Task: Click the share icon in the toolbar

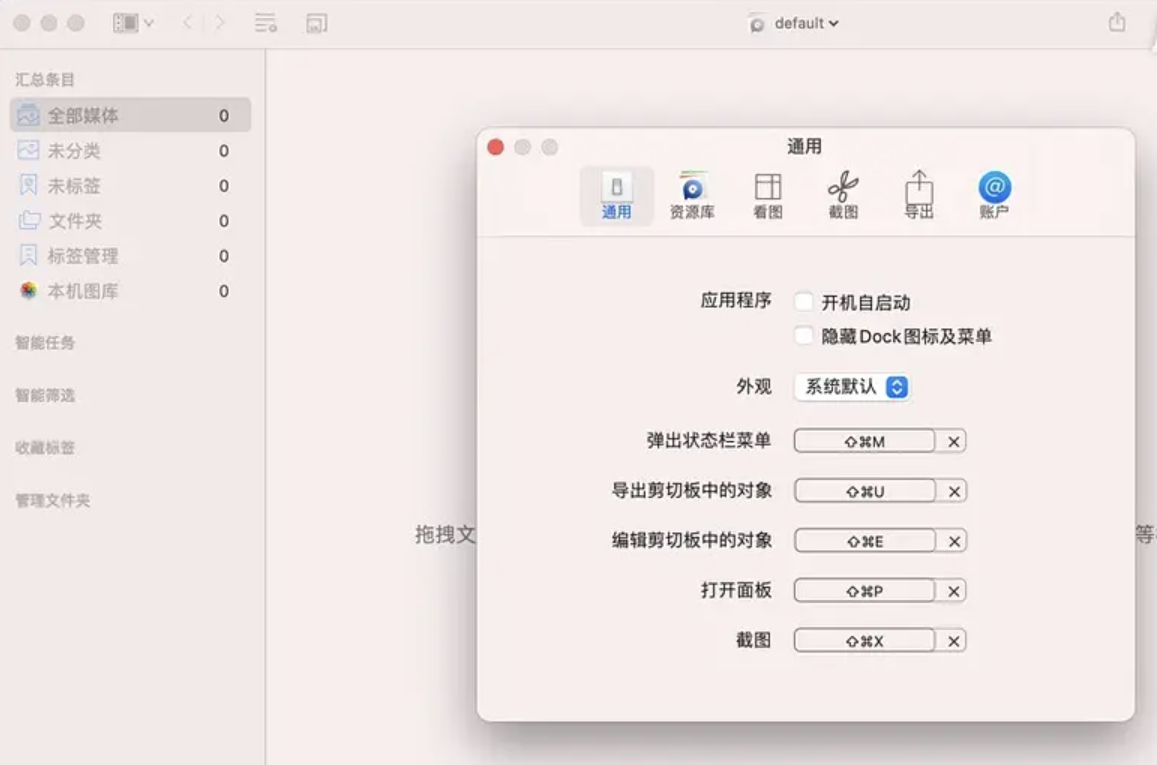Action: pyautogui.click(x=1117, y=20)
